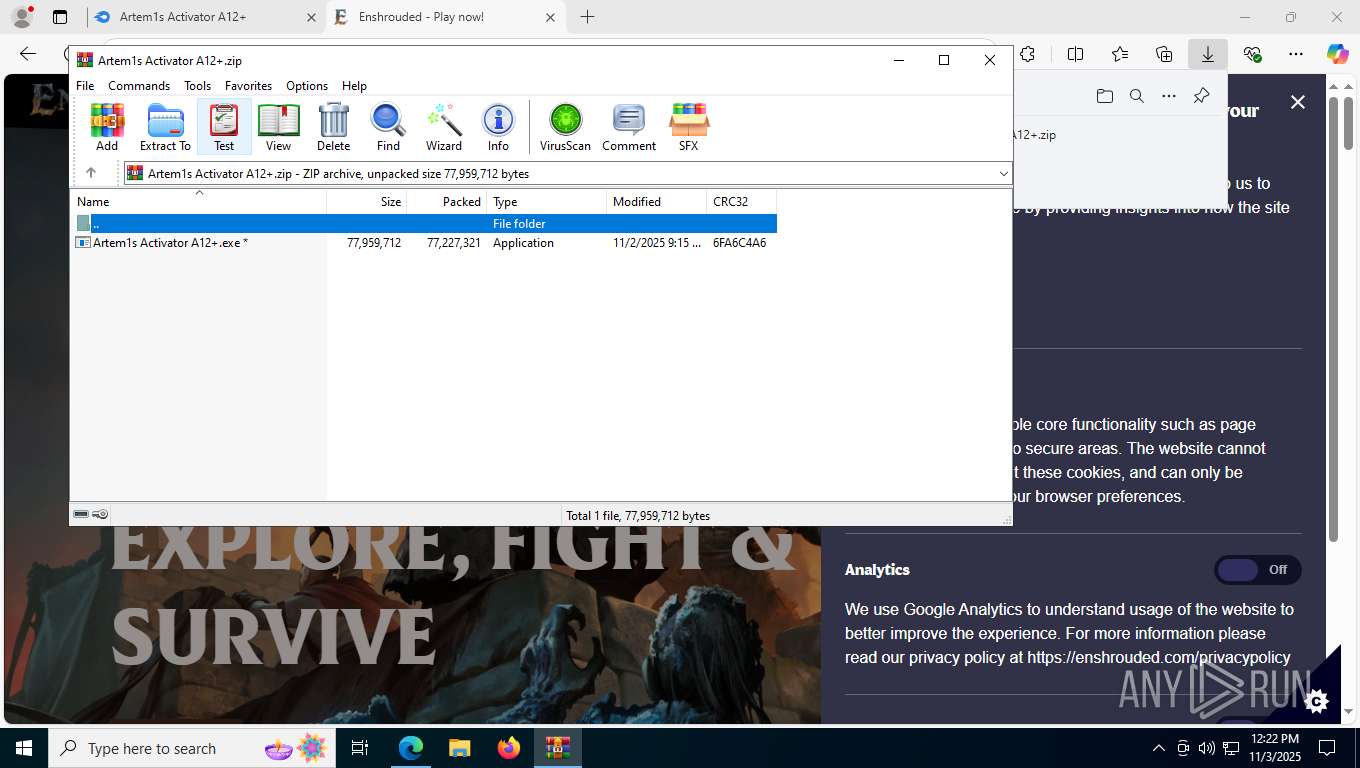Viewport: 1360px width, 768px height.
Task: Search downloads magnifier icon
Action: pos(1137,96)
